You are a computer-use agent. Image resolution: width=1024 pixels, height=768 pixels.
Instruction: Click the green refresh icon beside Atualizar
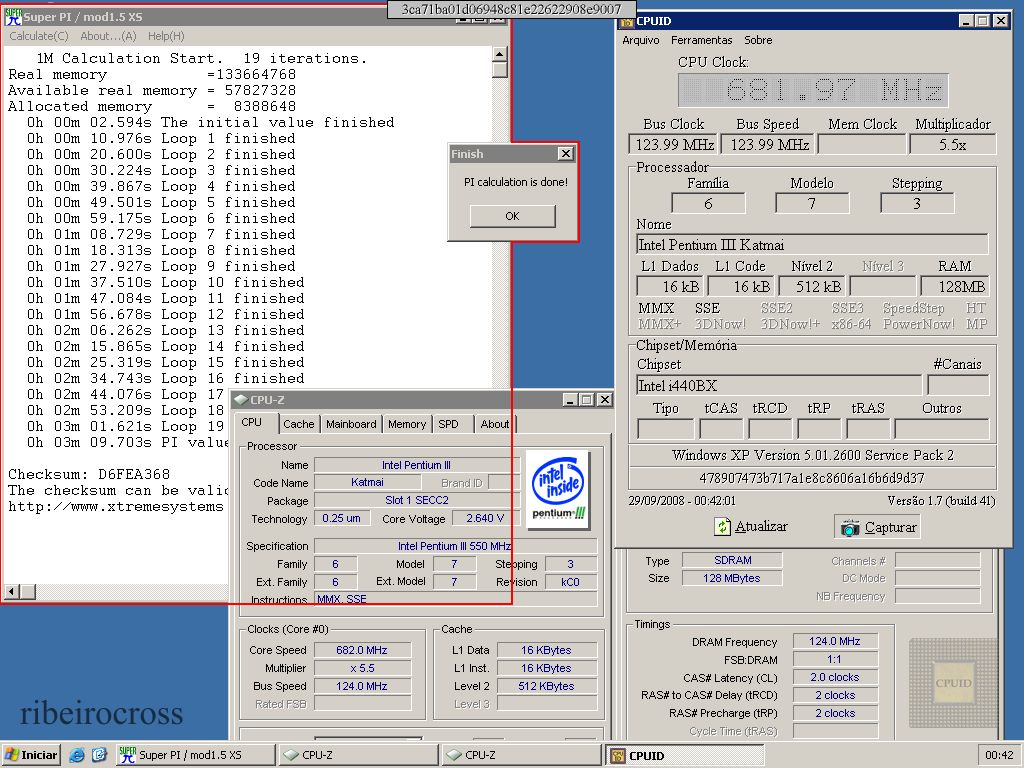(722, 526)
